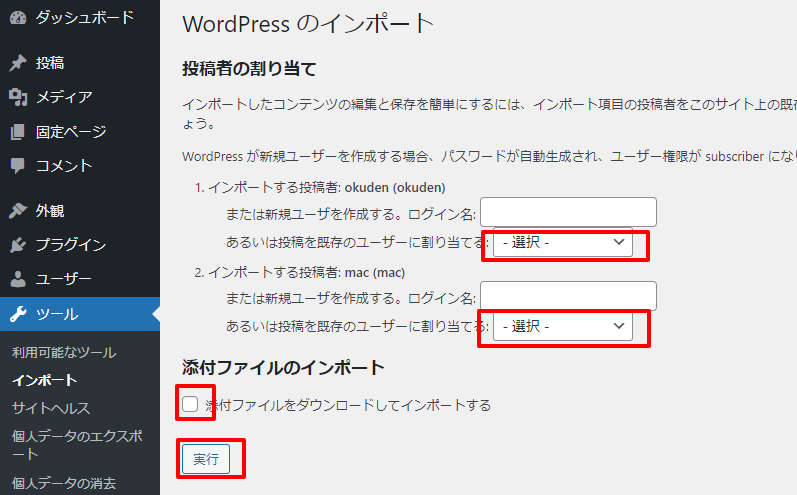Click the Pages icon in sidebar
The height and width of the screenshot is (495, 797).
(18, 131)
